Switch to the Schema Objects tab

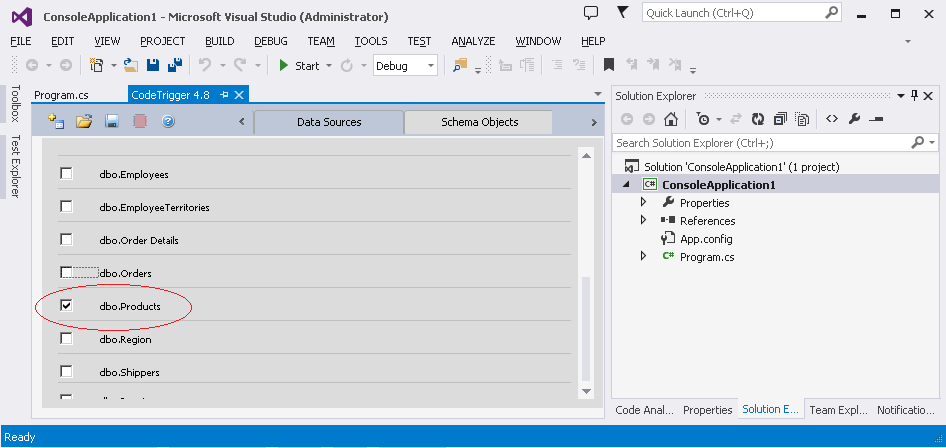479,122
